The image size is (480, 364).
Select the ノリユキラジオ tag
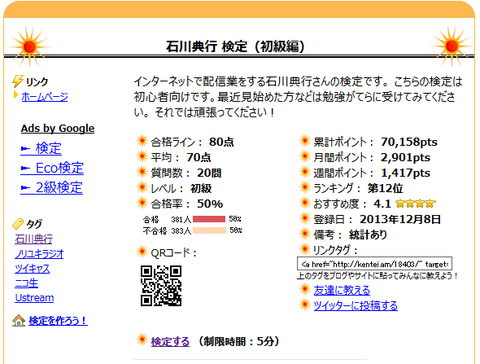click(39, 254)
